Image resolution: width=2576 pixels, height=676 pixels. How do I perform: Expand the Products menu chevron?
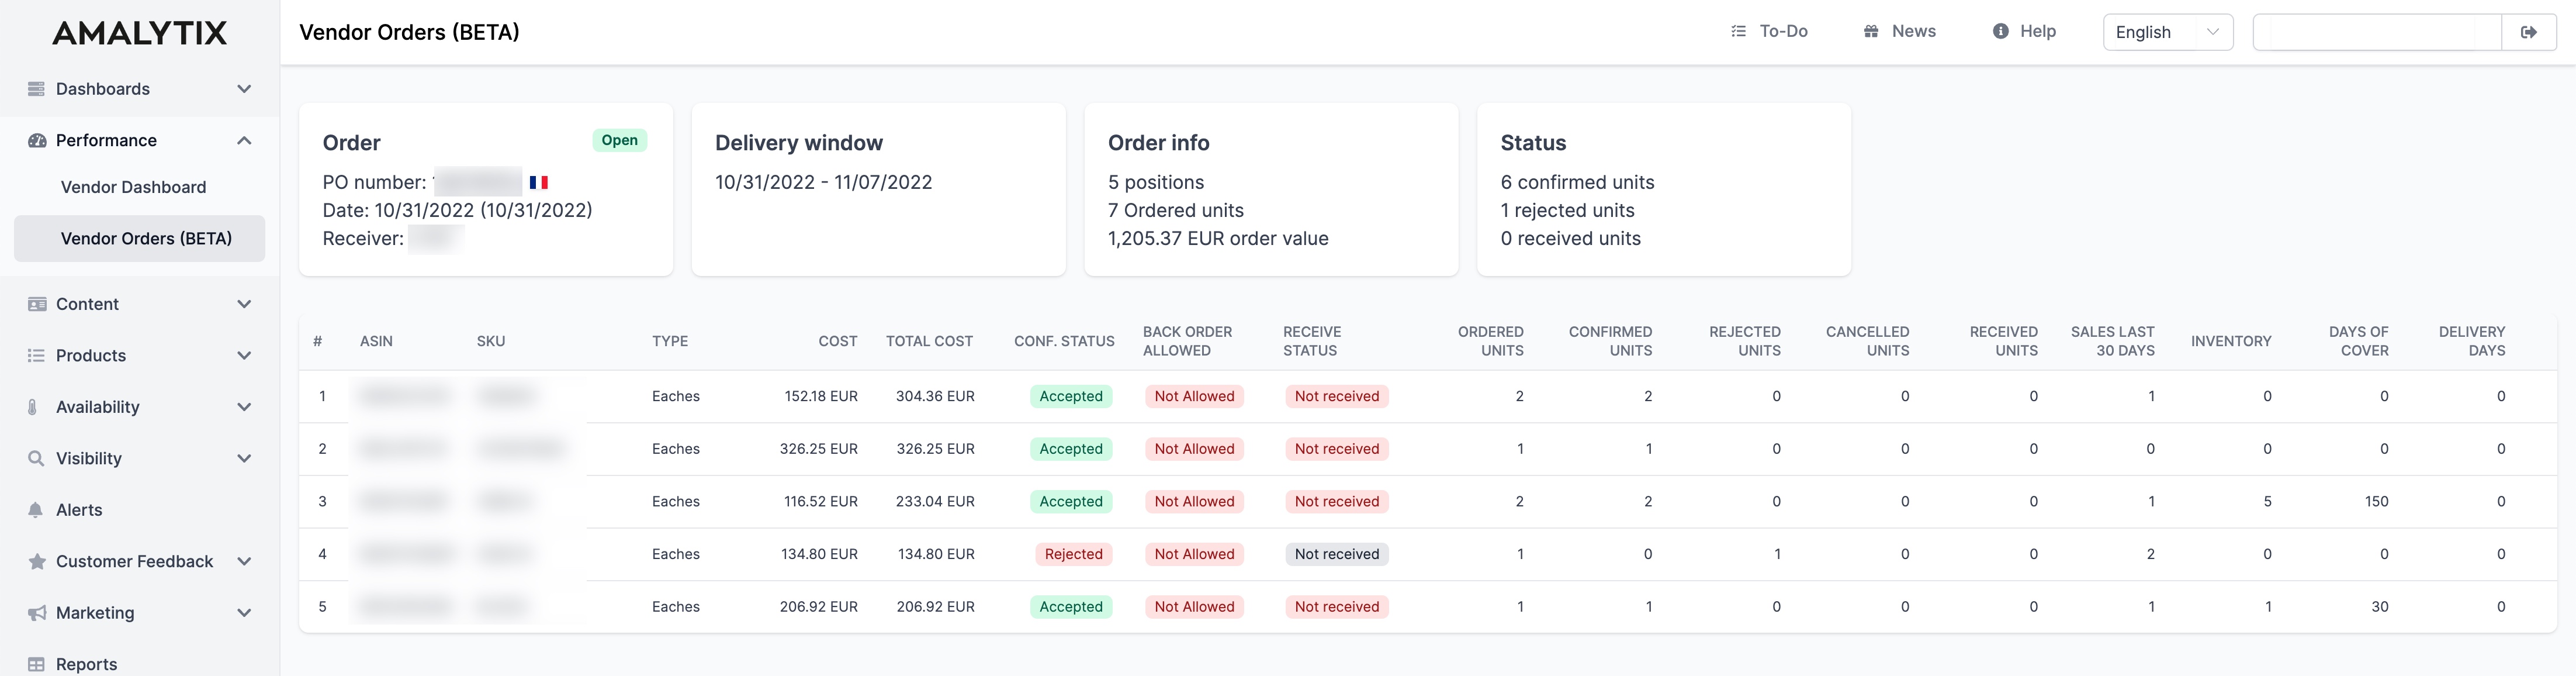[244, 355]
